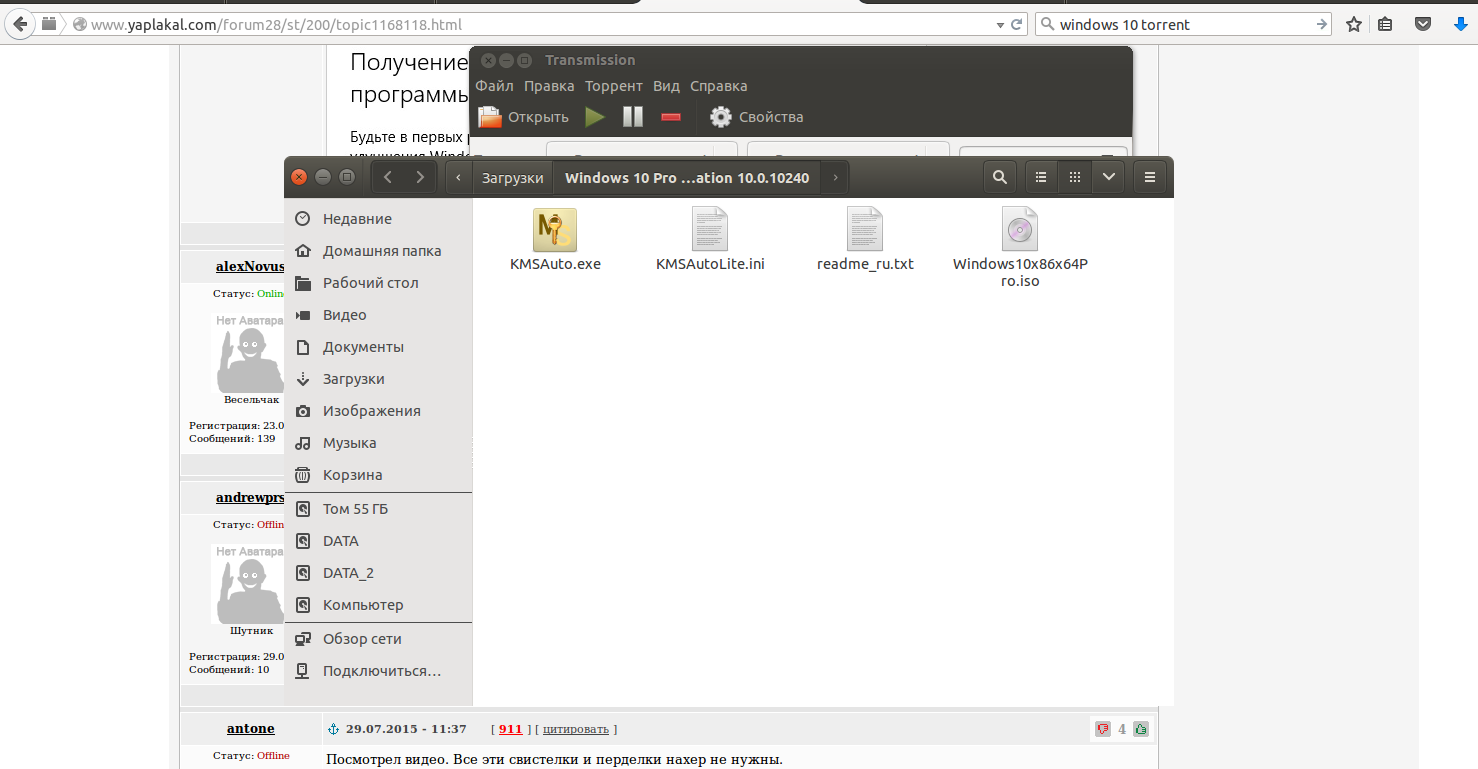The height and width of the screenshot is (769, 1478).
Task: Click the 911 post number link
Action: (x=510, y=729)
